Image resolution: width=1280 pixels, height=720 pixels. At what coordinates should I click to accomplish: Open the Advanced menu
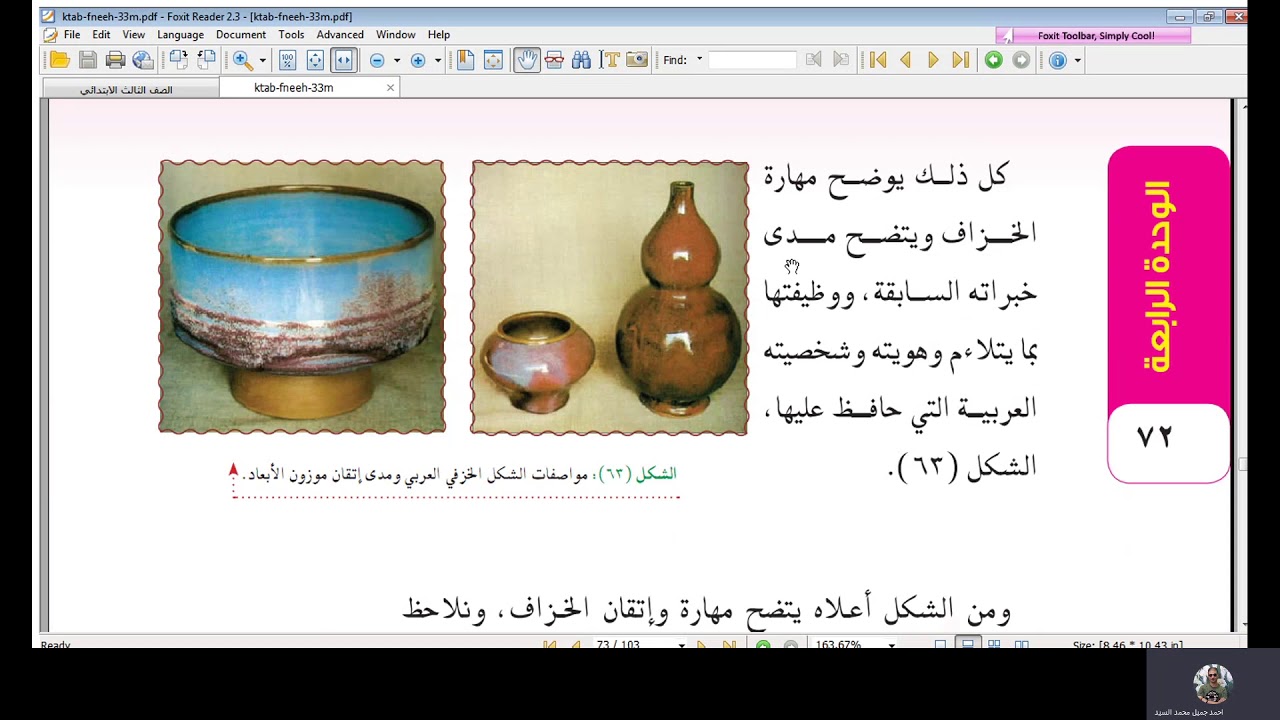[x=340, y=34]
